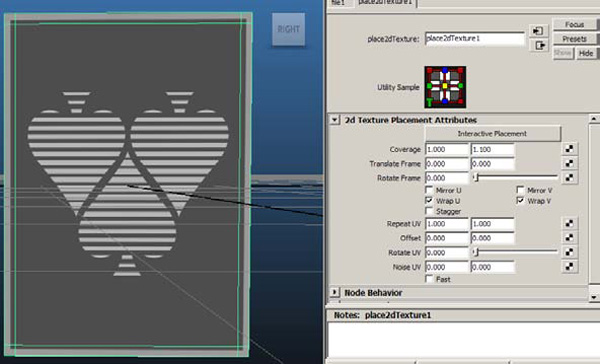Image resolution: width=600 pixels, height=364 pixels.
Task: Click the Rotate Frame slider handle
Action: point(476,177)
